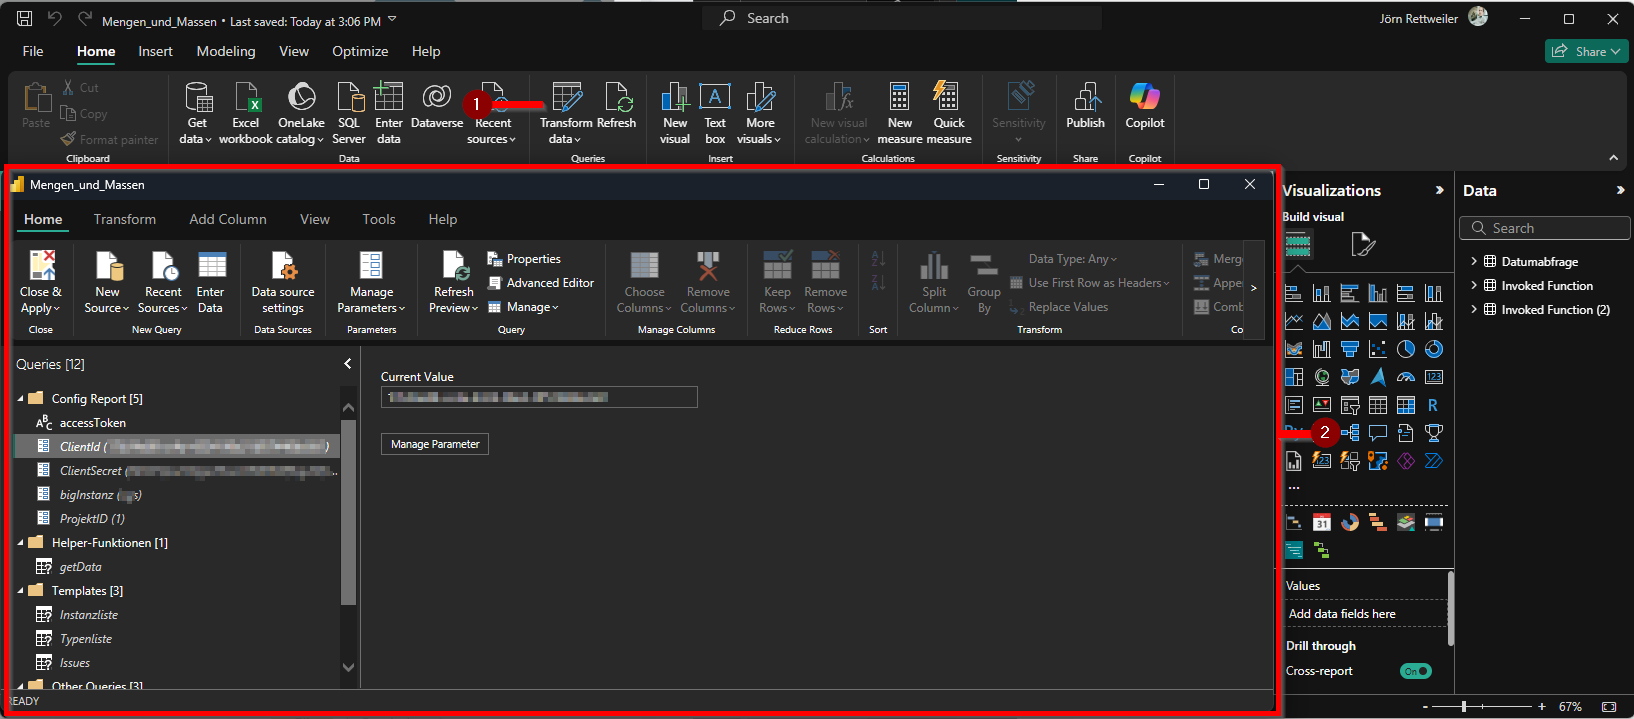This screenshot has width=1634, height=719.
Task: Collapse the Templates [3] folder
Action: (21, 591)
